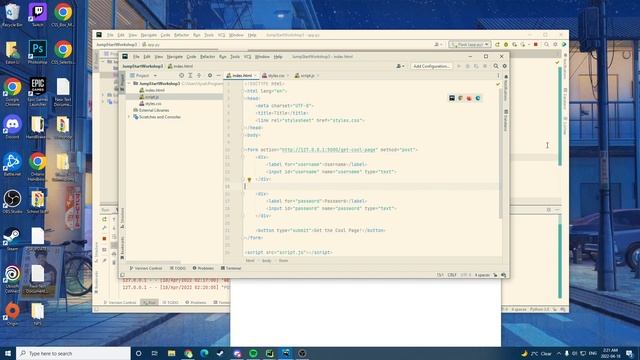The height and width of the screenshot is (360, 640).
Task: Open Version Control tab in front window
Action: 146,268
